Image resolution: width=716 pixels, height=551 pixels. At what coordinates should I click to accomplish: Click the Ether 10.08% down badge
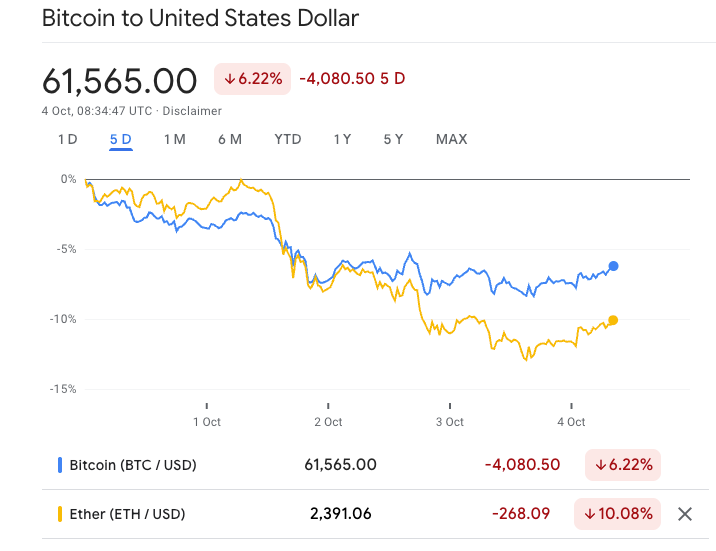pos(617,514)
